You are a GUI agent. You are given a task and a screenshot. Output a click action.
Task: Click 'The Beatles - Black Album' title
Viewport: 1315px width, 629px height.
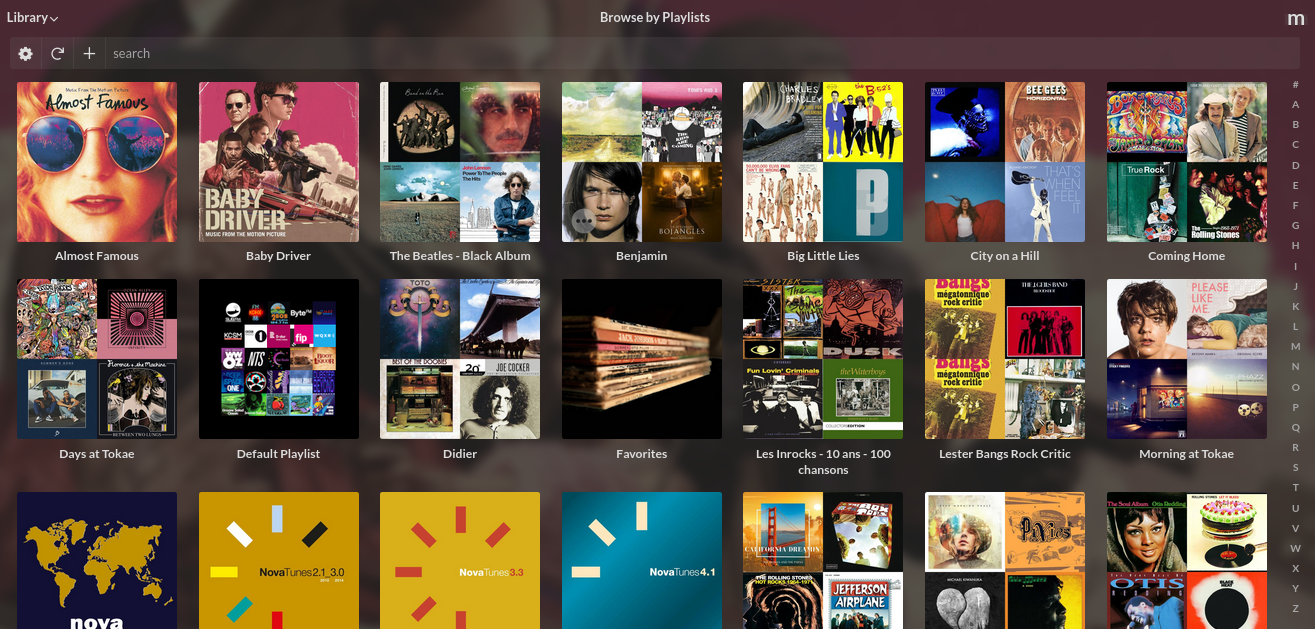(x=460, y=256)
